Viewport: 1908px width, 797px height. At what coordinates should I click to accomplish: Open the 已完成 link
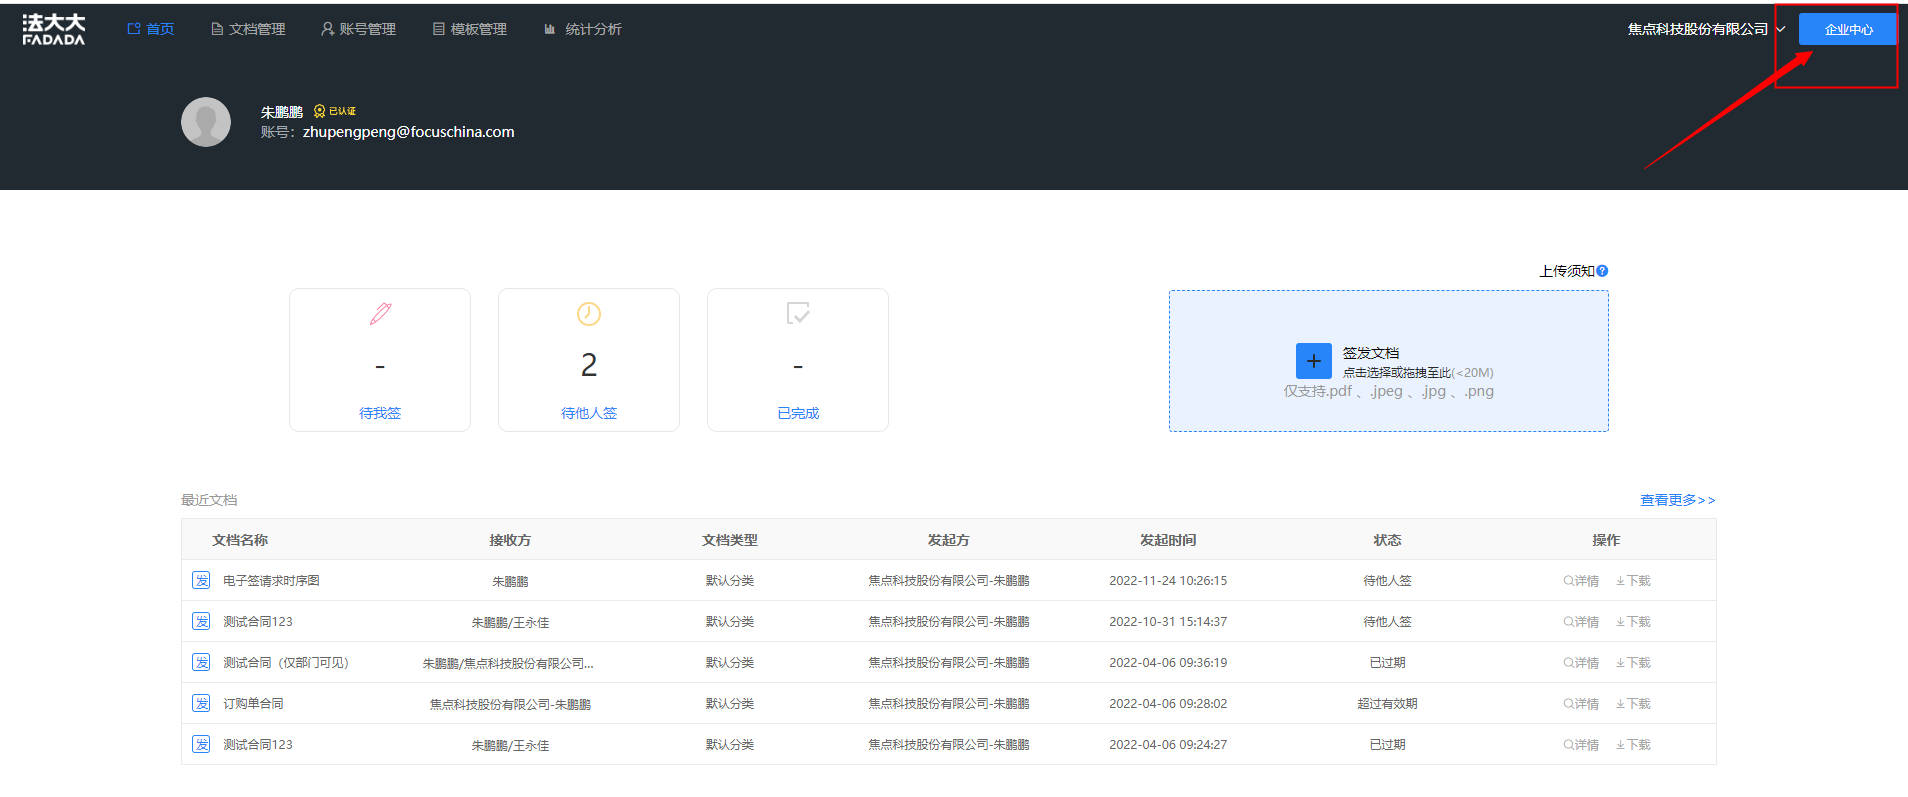click(x=798, y=413)
